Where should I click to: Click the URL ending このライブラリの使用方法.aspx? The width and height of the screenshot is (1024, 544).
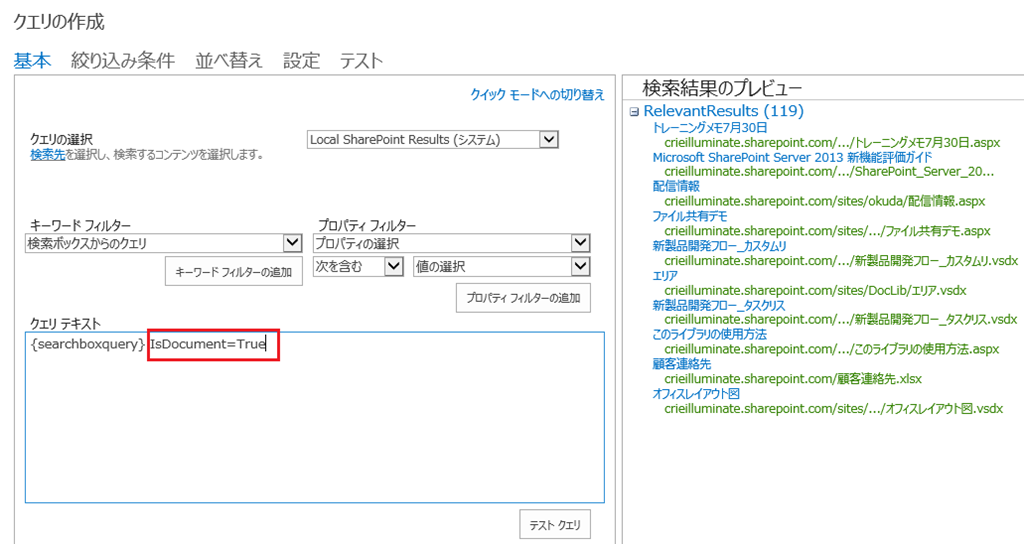[x=831, y=349]
